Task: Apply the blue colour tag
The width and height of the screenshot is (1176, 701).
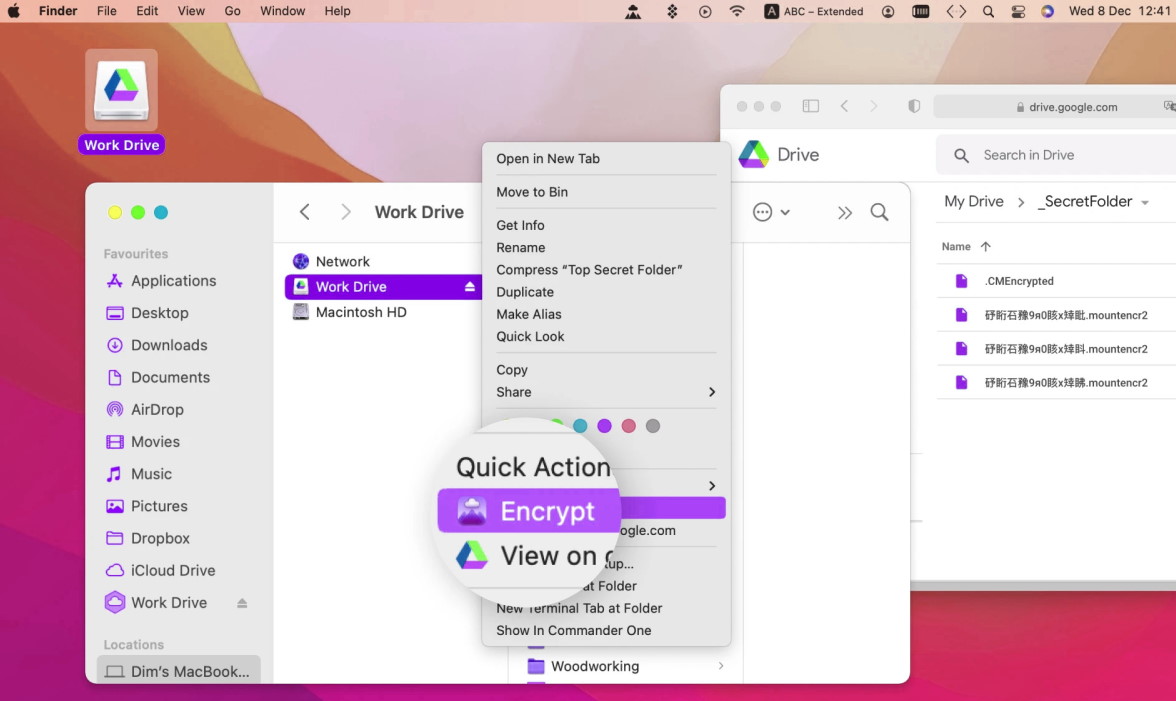Action: pos(580,426)
